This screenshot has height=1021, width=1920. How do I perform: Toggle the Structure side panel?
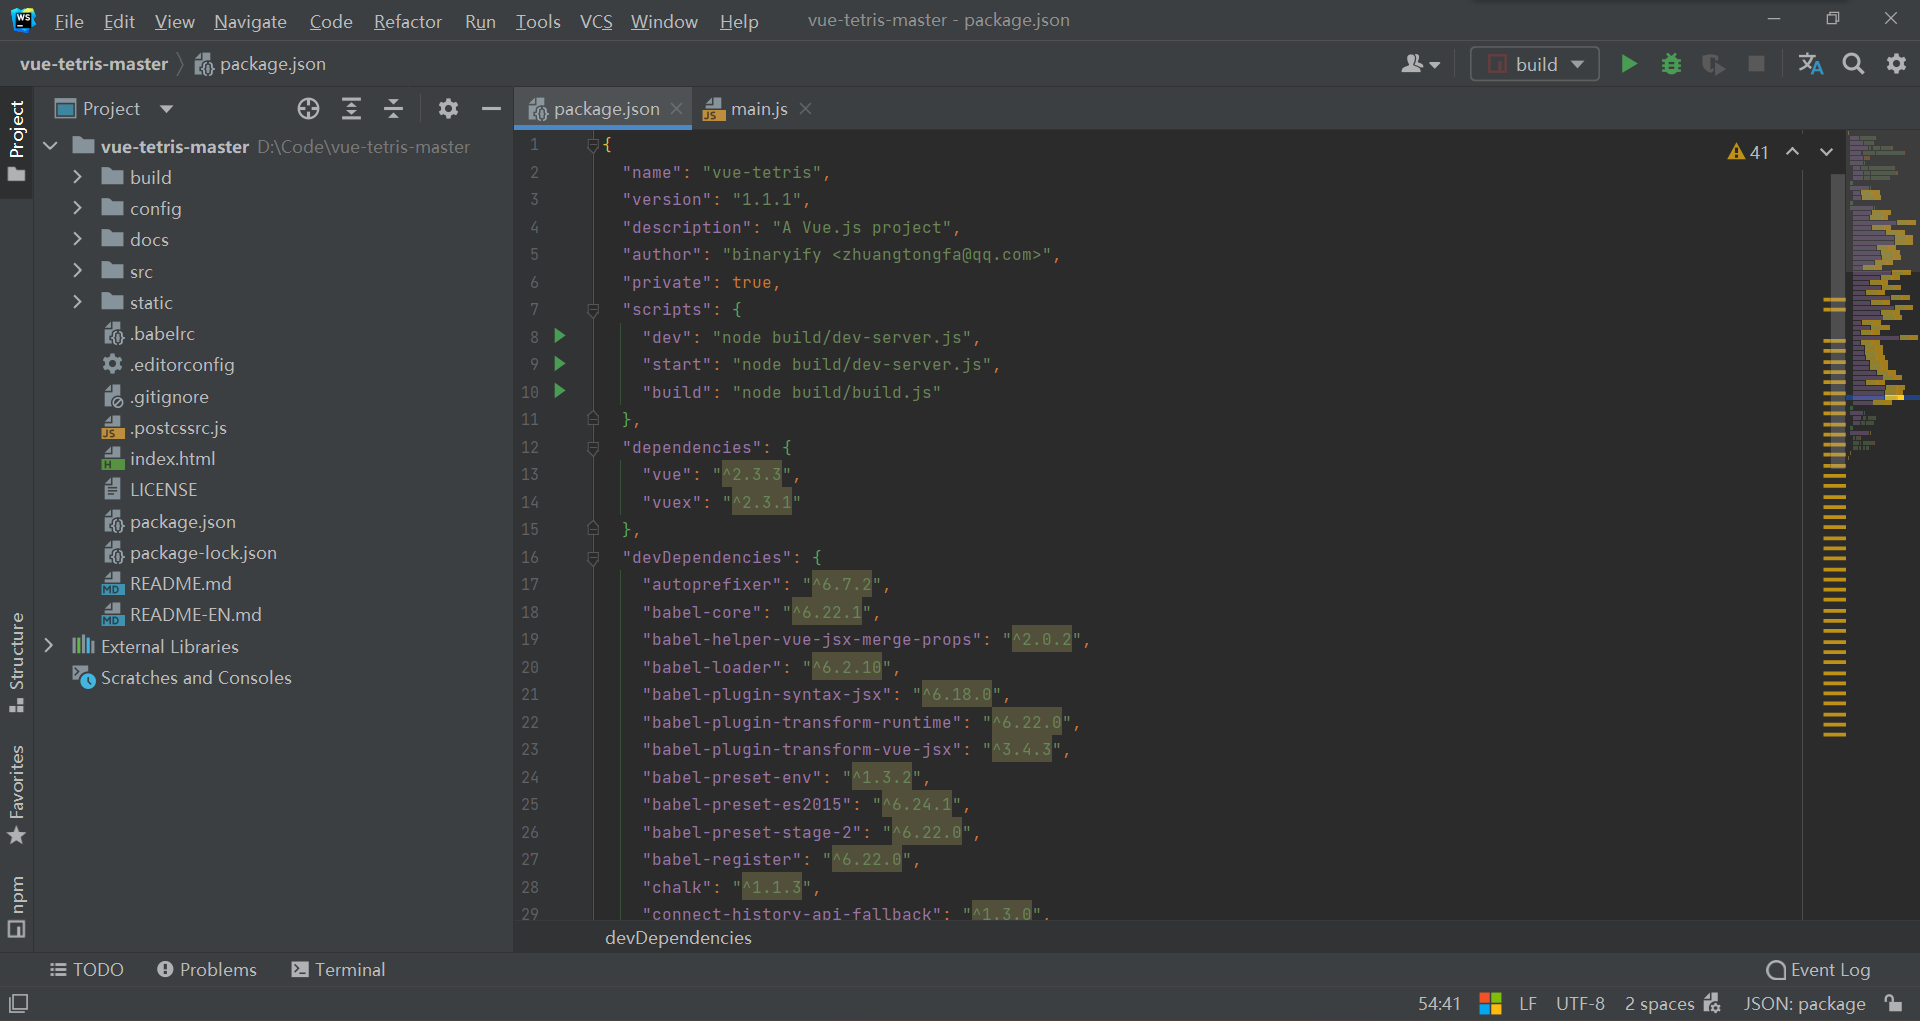tap(17, 662)
